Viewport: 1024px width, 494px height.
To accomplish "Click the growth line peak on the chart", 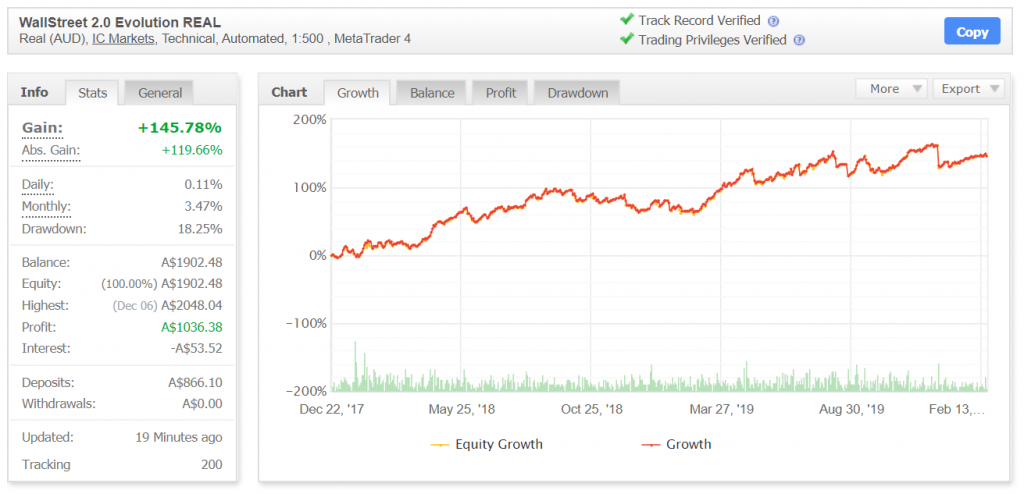I will coord(936,145).
